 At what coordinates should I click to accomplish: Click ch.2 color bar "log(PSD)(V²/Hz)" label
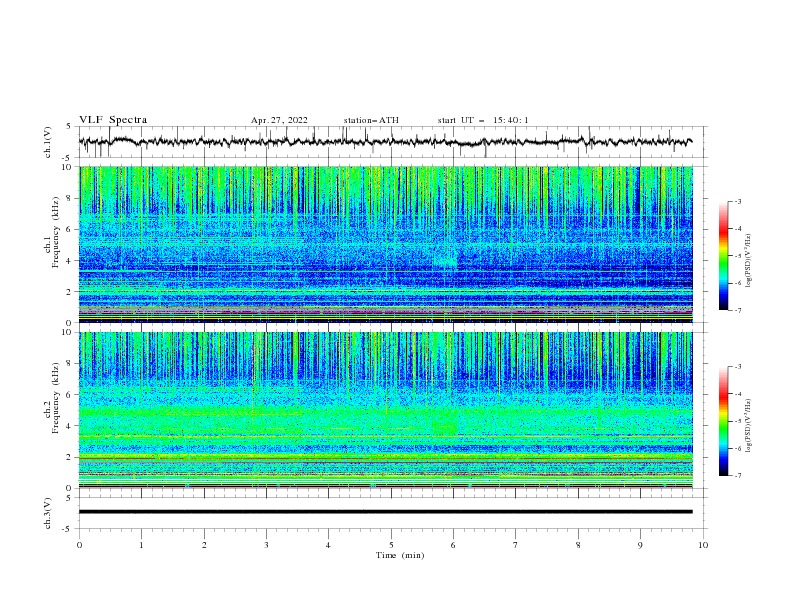[749, 426]
